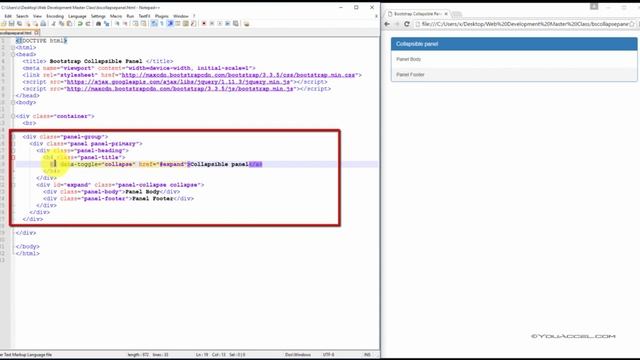Click the browser address bar
The image size is (640, 360).
tap(524, 24)
